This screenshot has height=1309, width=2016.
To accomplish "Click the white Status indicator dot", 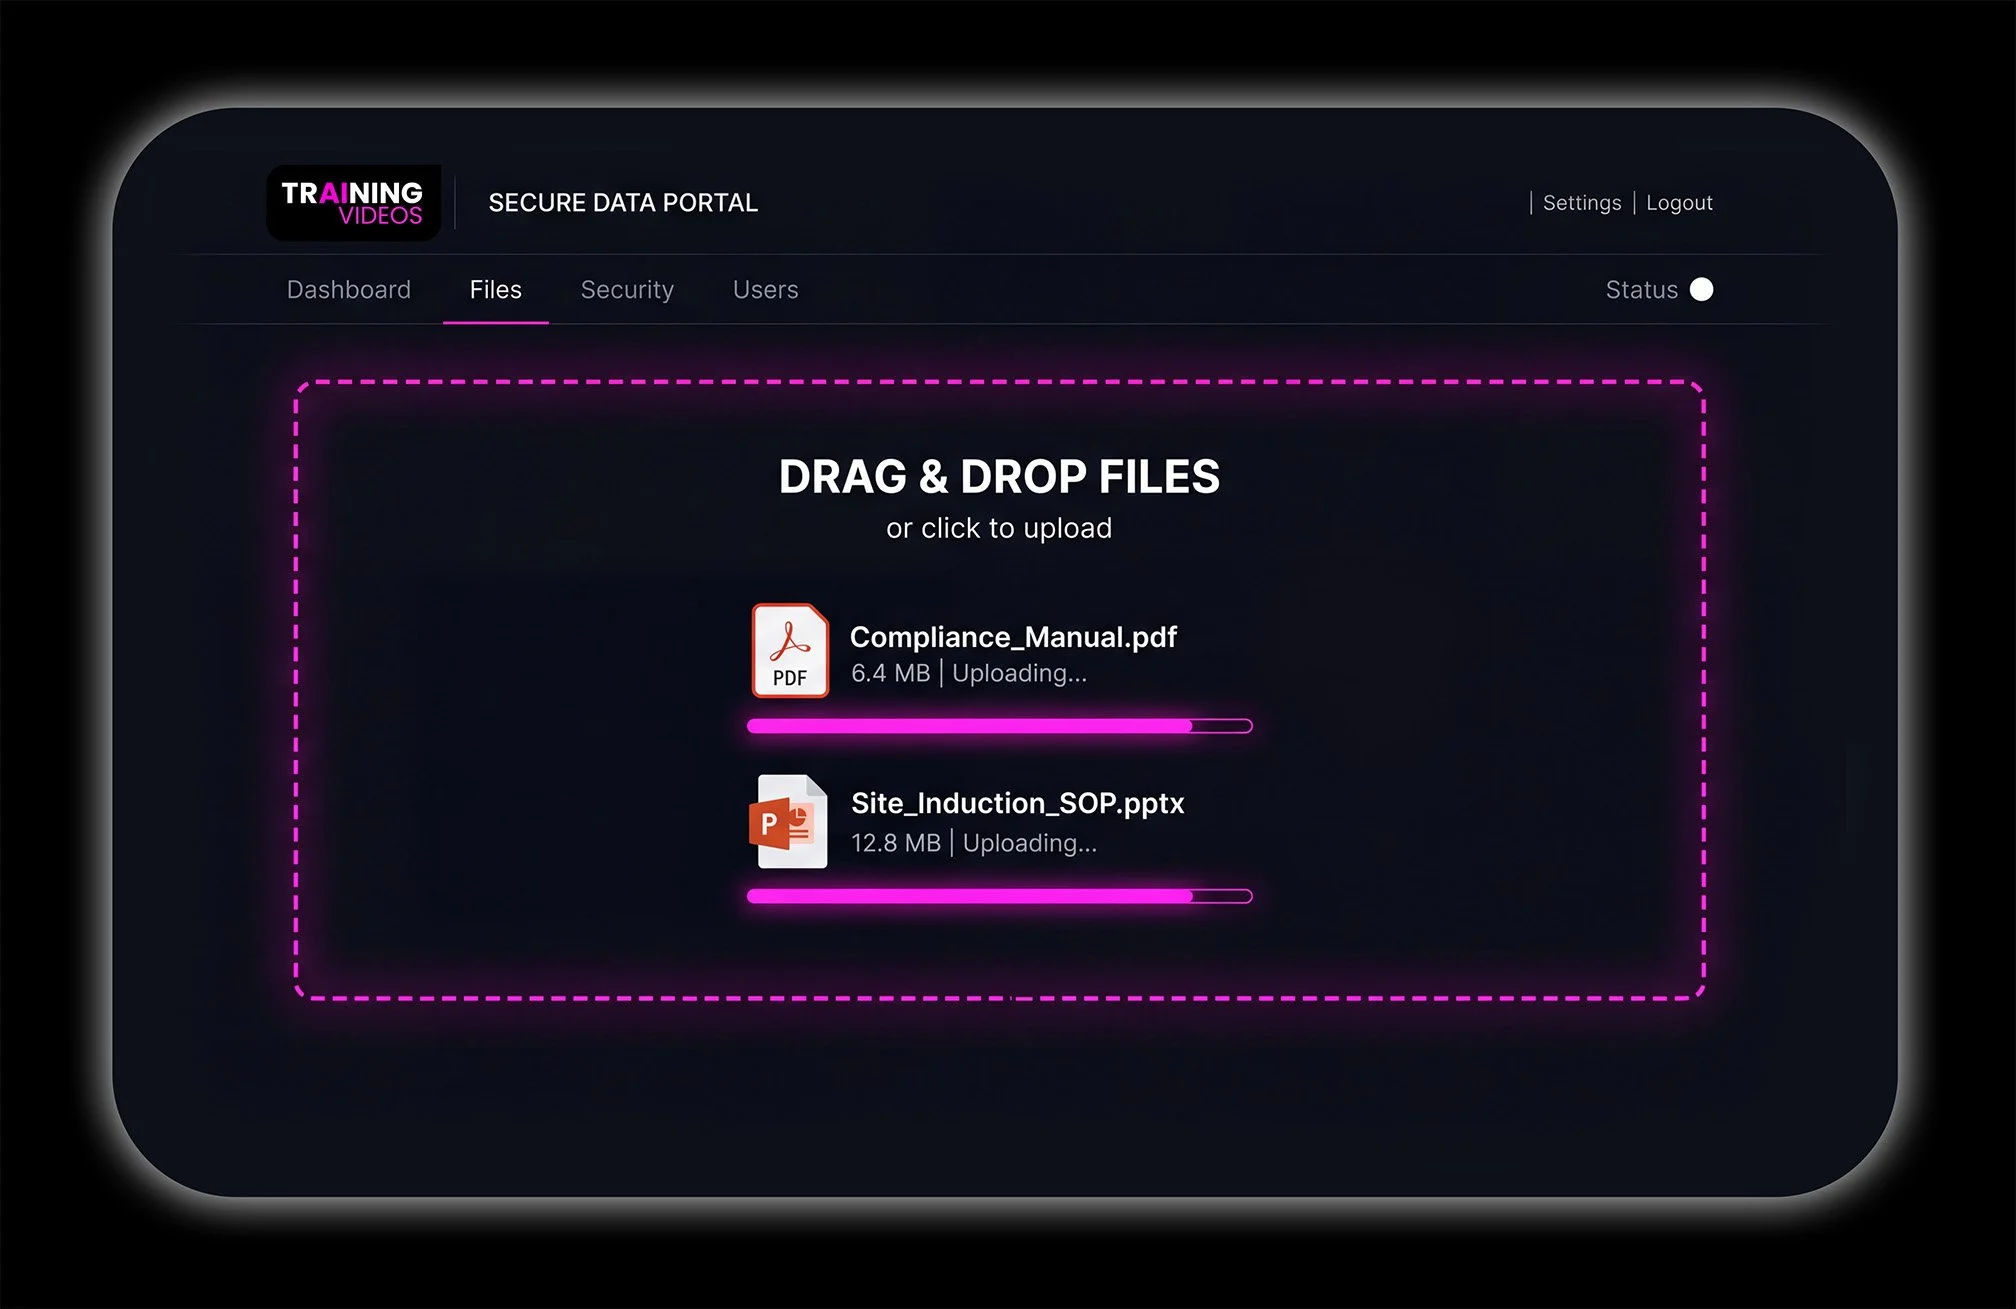I will (x=1701, y=289).
